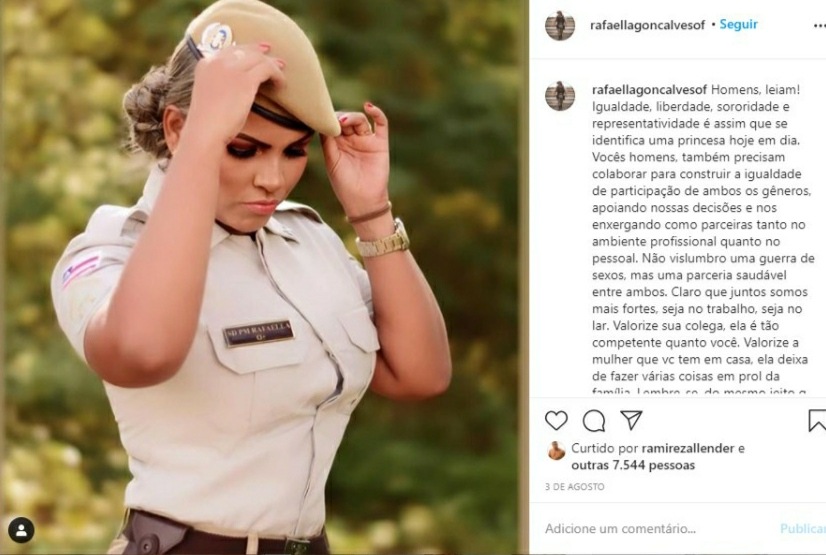Open comments via speech bubble icon
Screen dimensions: 826x555
point(594,420)
